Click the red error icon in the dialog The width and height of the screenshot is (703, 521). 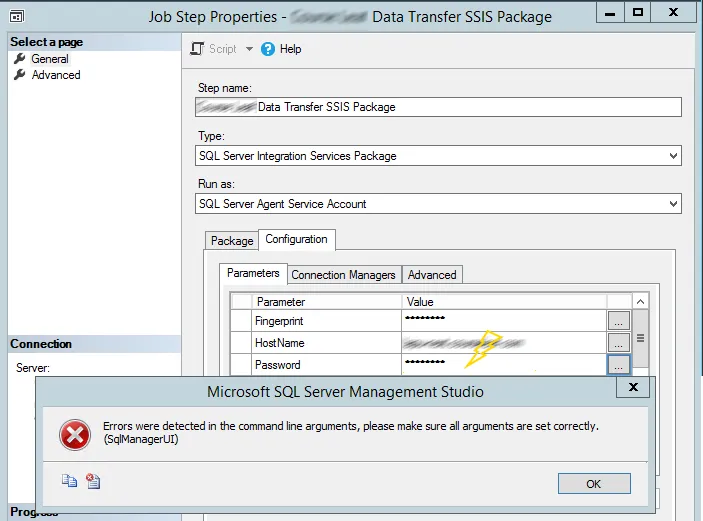pyautogui.click(x=75, y=434)
